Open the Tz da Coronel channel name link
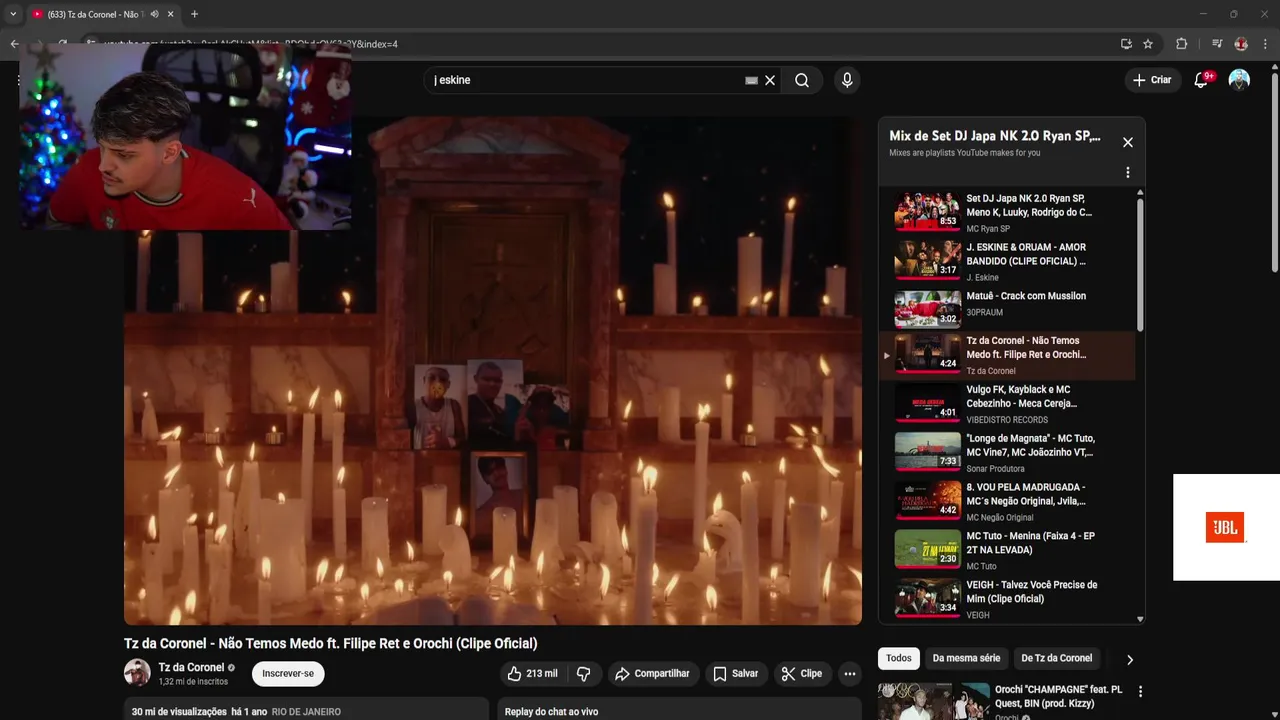 191,667
